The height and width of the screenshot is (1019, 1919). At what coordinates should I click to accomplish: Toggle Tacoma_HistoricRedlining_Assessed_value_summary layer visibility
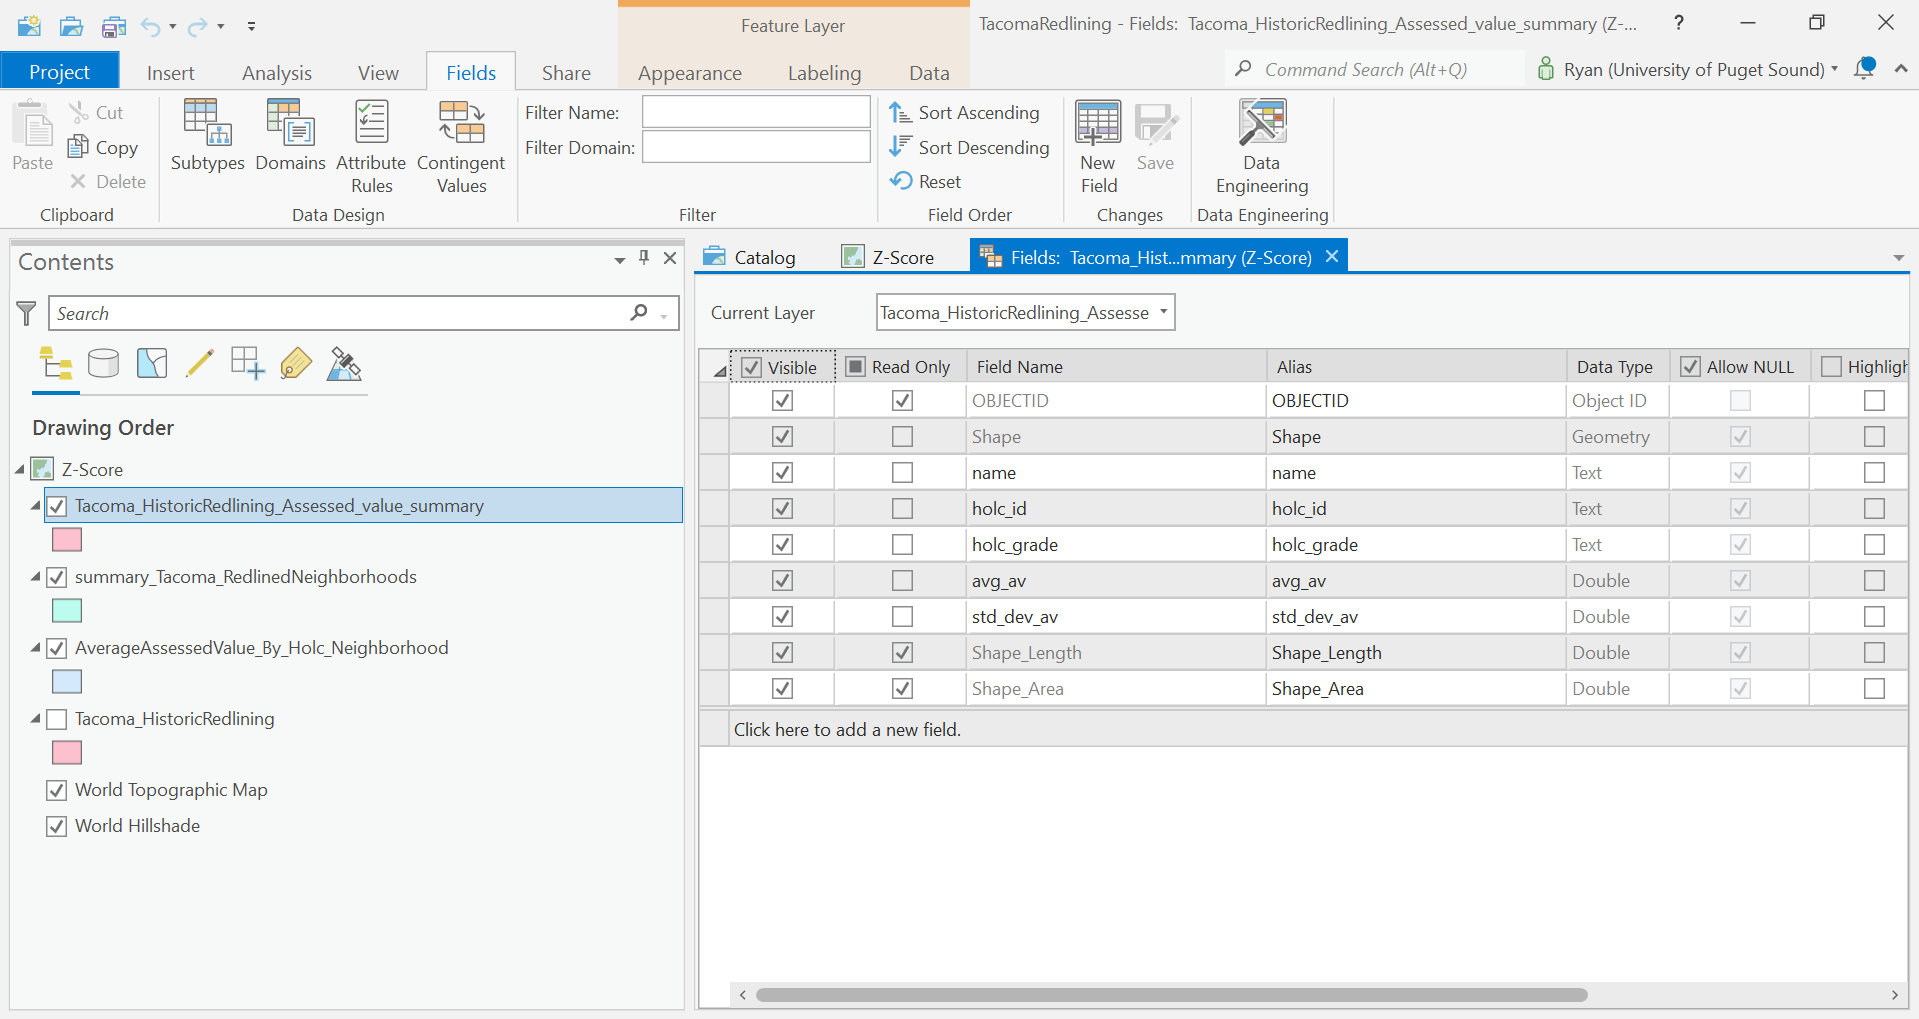[57, 506]
